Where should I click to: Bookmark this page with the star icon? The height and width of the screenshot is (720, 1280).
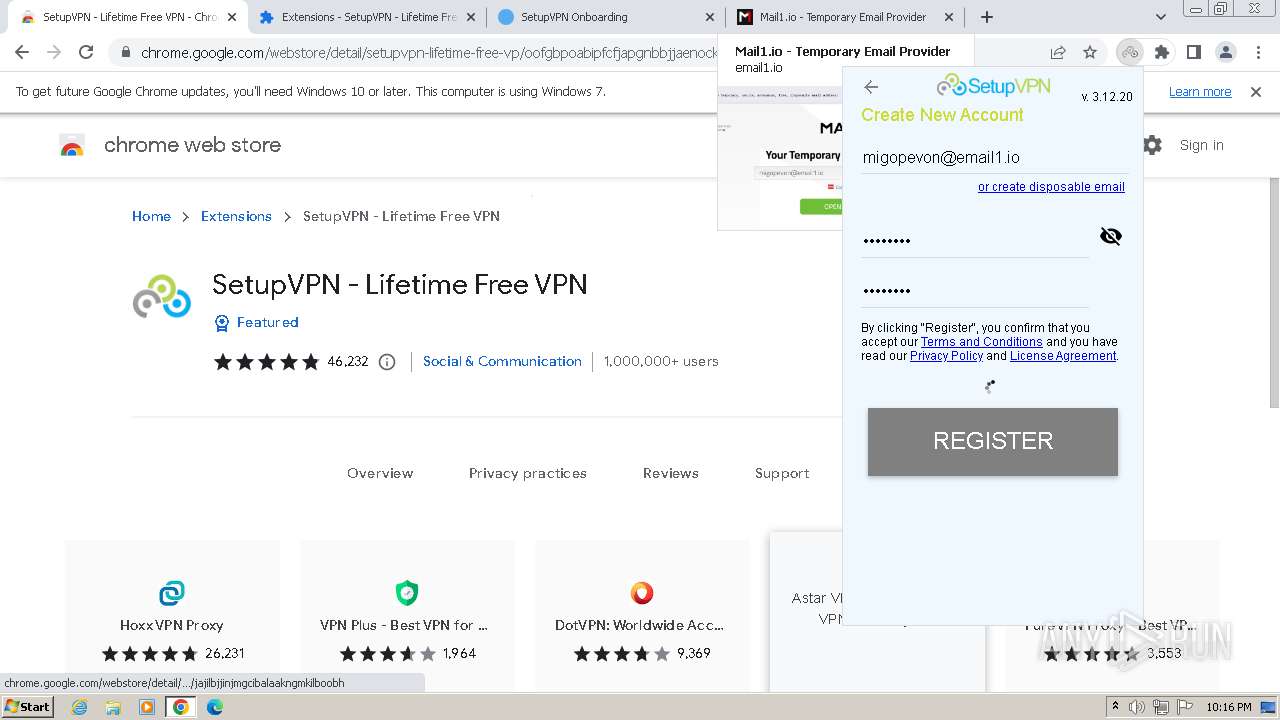1090,53
